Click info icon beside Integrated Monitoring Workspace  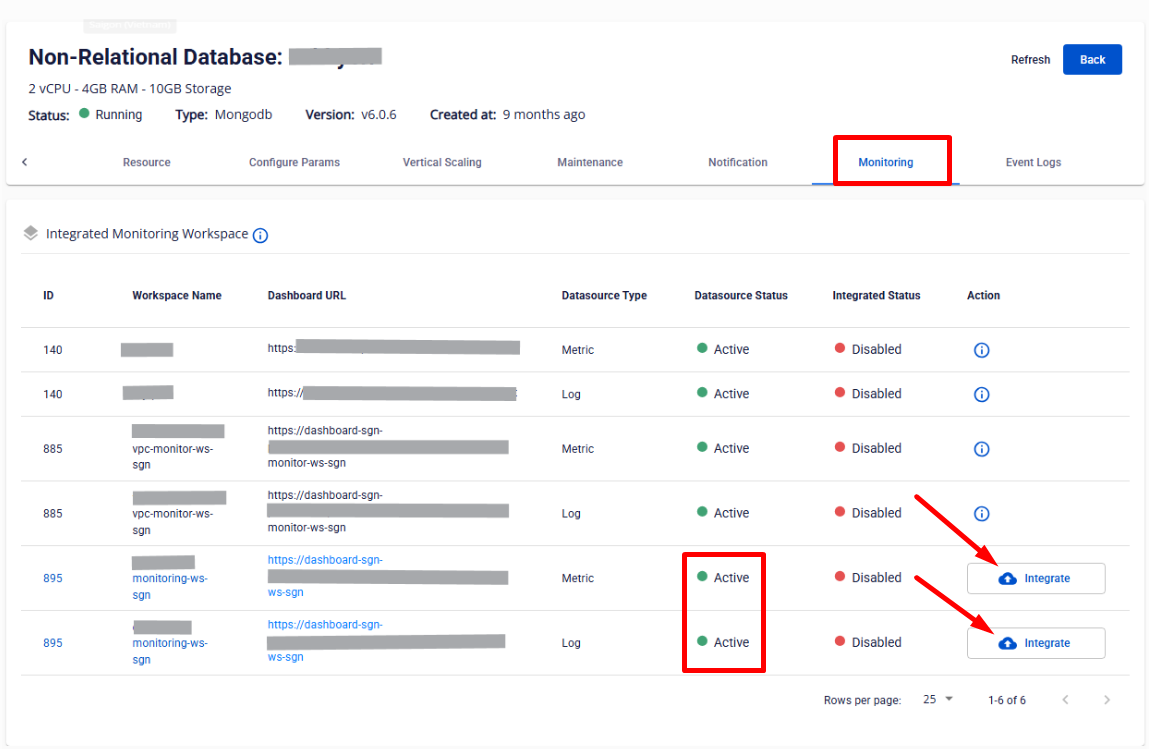pyautogui.click(x=260, y=236)
